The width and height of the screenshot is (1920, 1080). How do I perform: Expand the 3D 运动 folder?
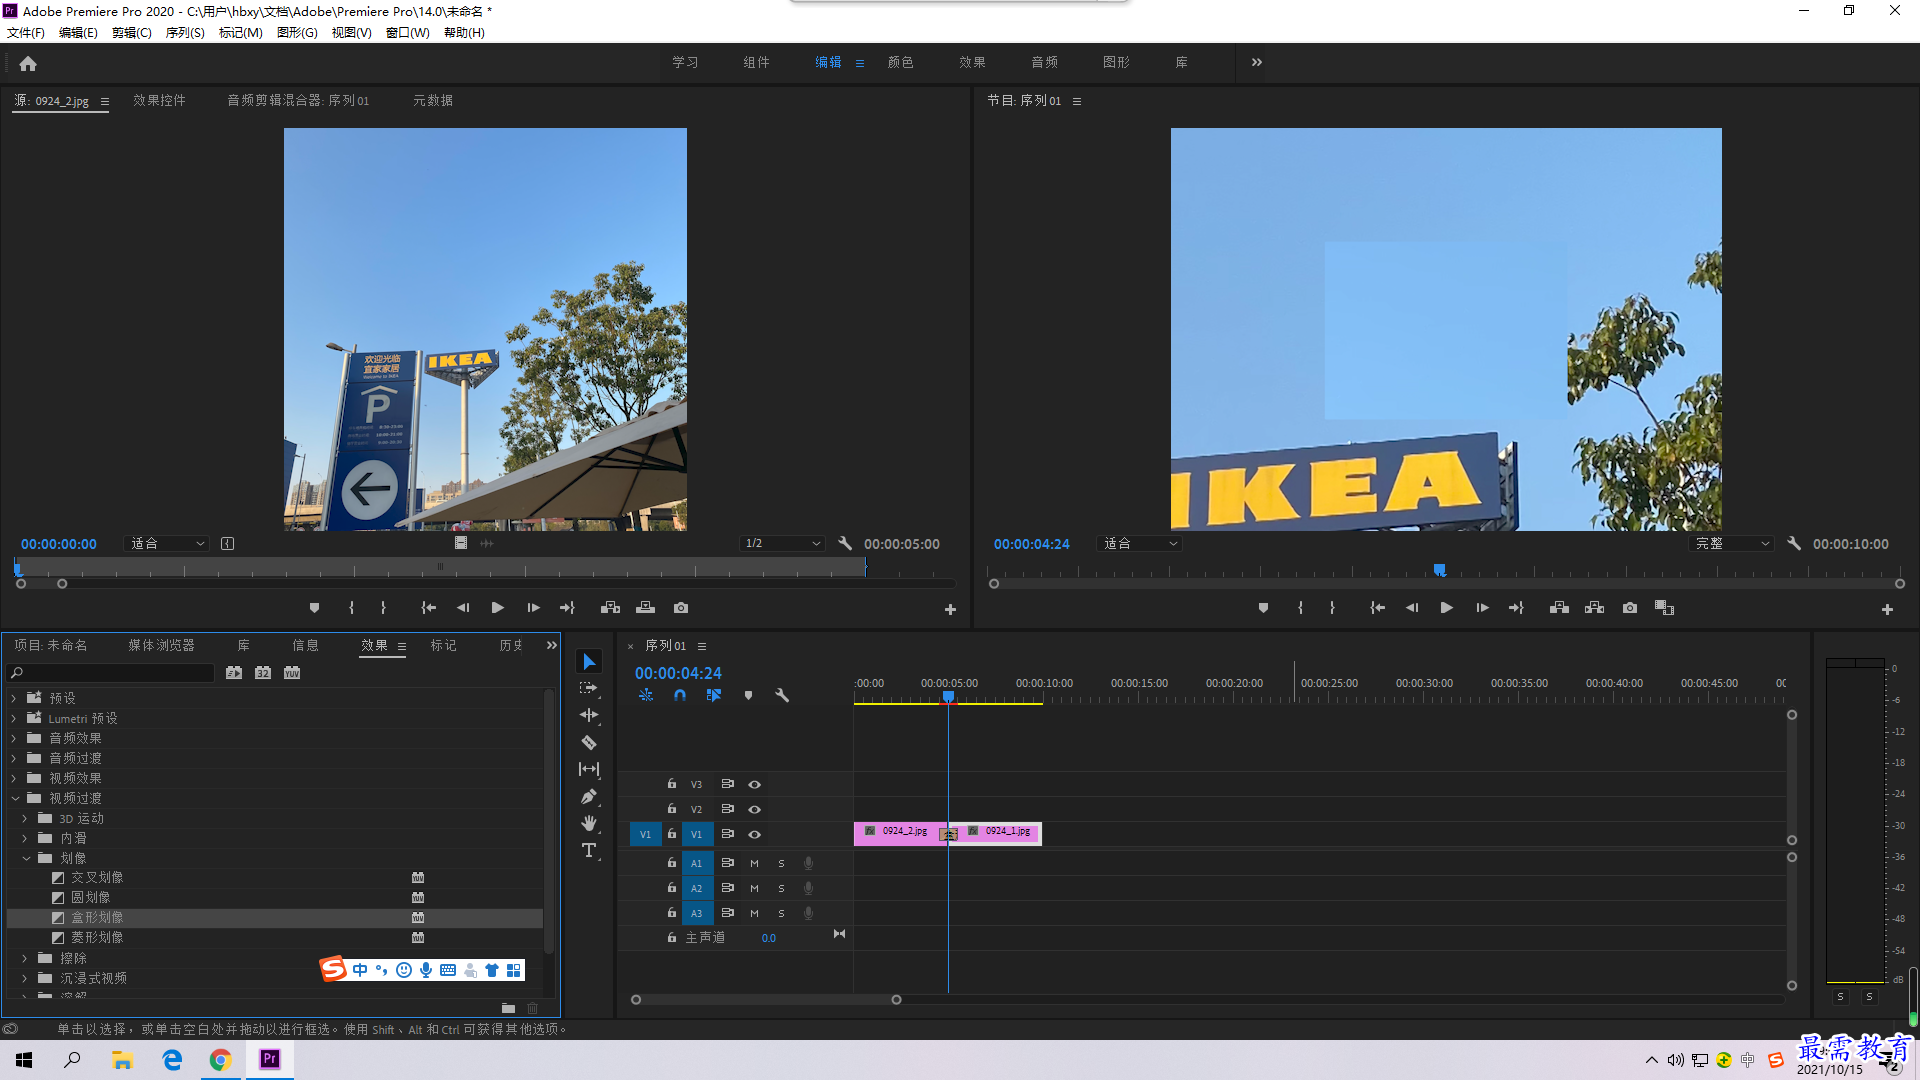25,818
